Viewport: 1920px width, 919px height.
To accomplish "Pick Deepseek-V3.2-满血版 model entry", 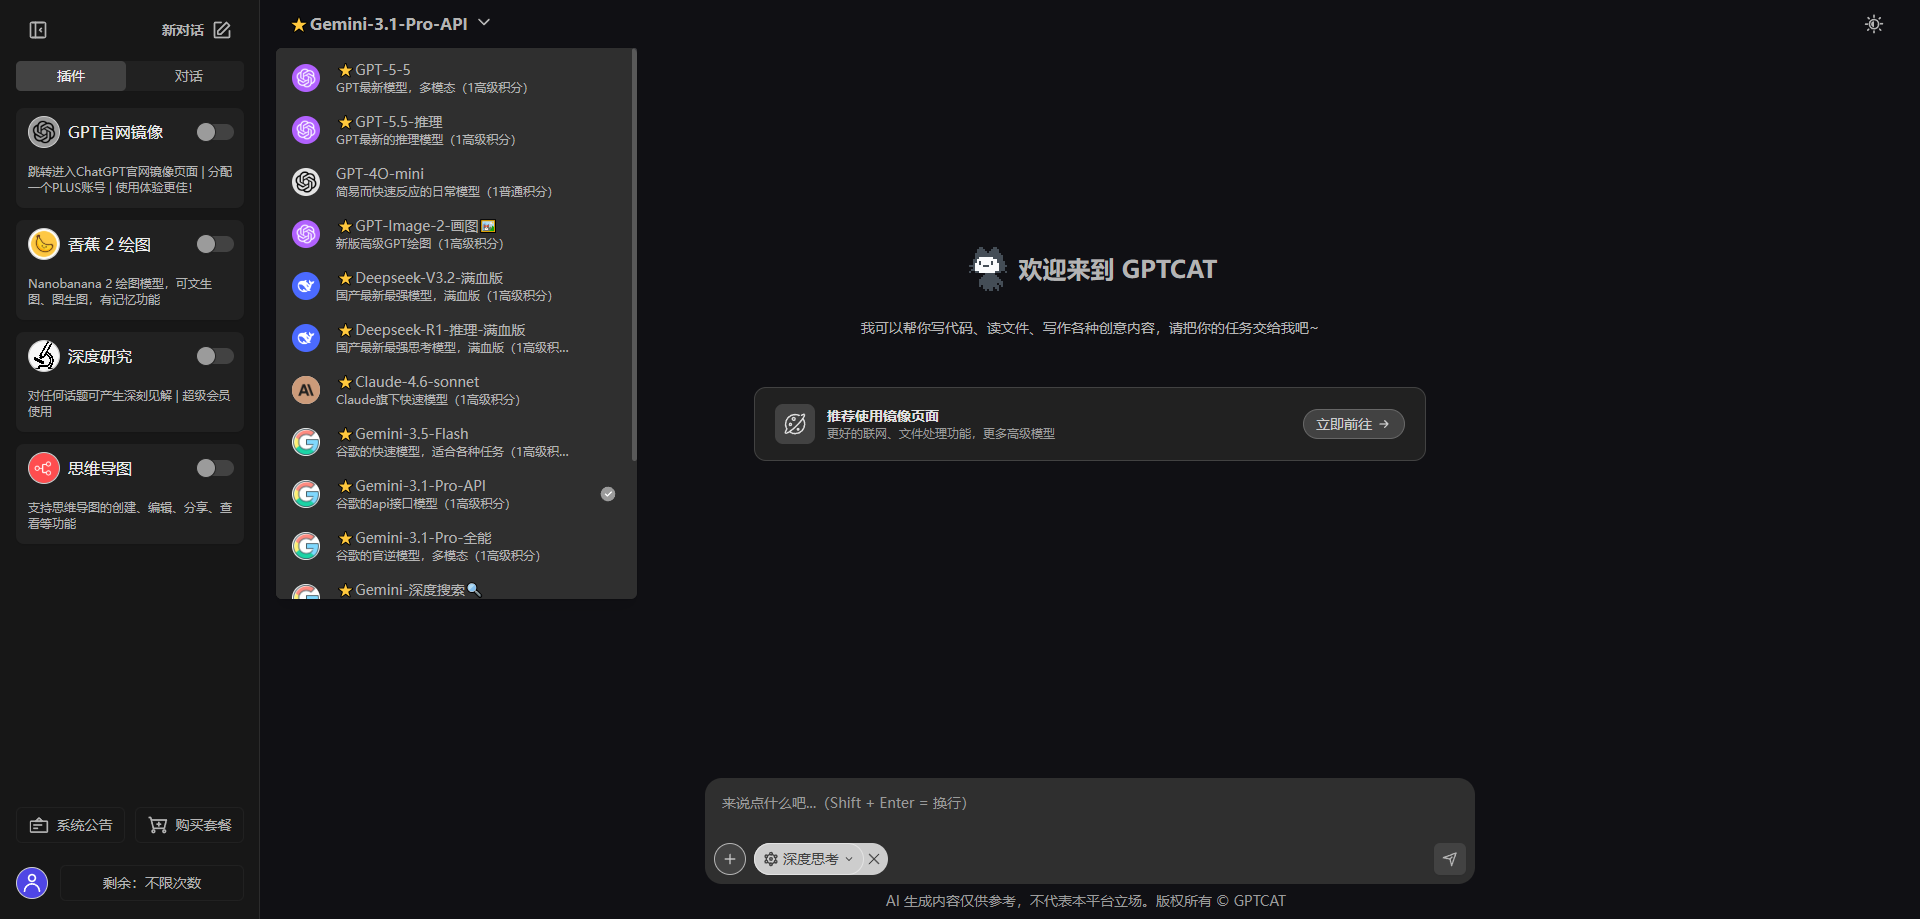I will coord(455,286).
